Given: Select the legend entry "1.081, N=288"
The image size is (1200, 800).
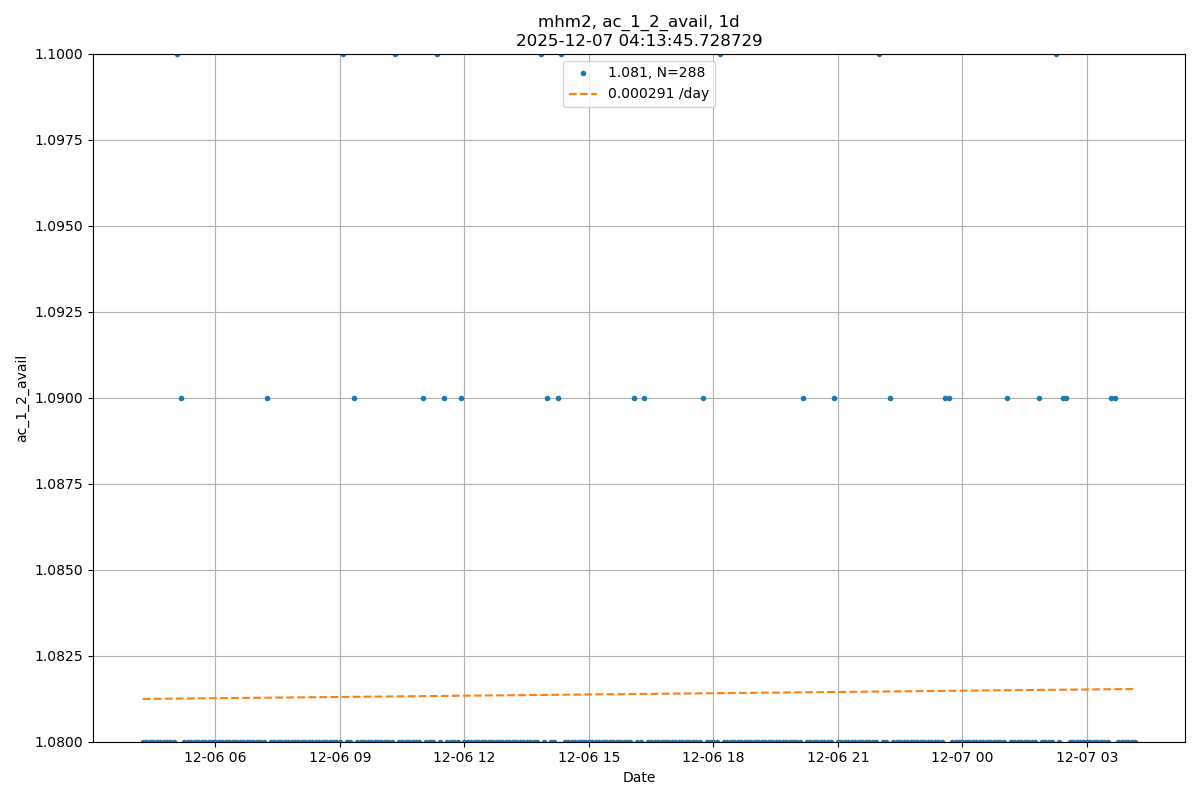Looking at the screenshot, I should click(656, 73).
